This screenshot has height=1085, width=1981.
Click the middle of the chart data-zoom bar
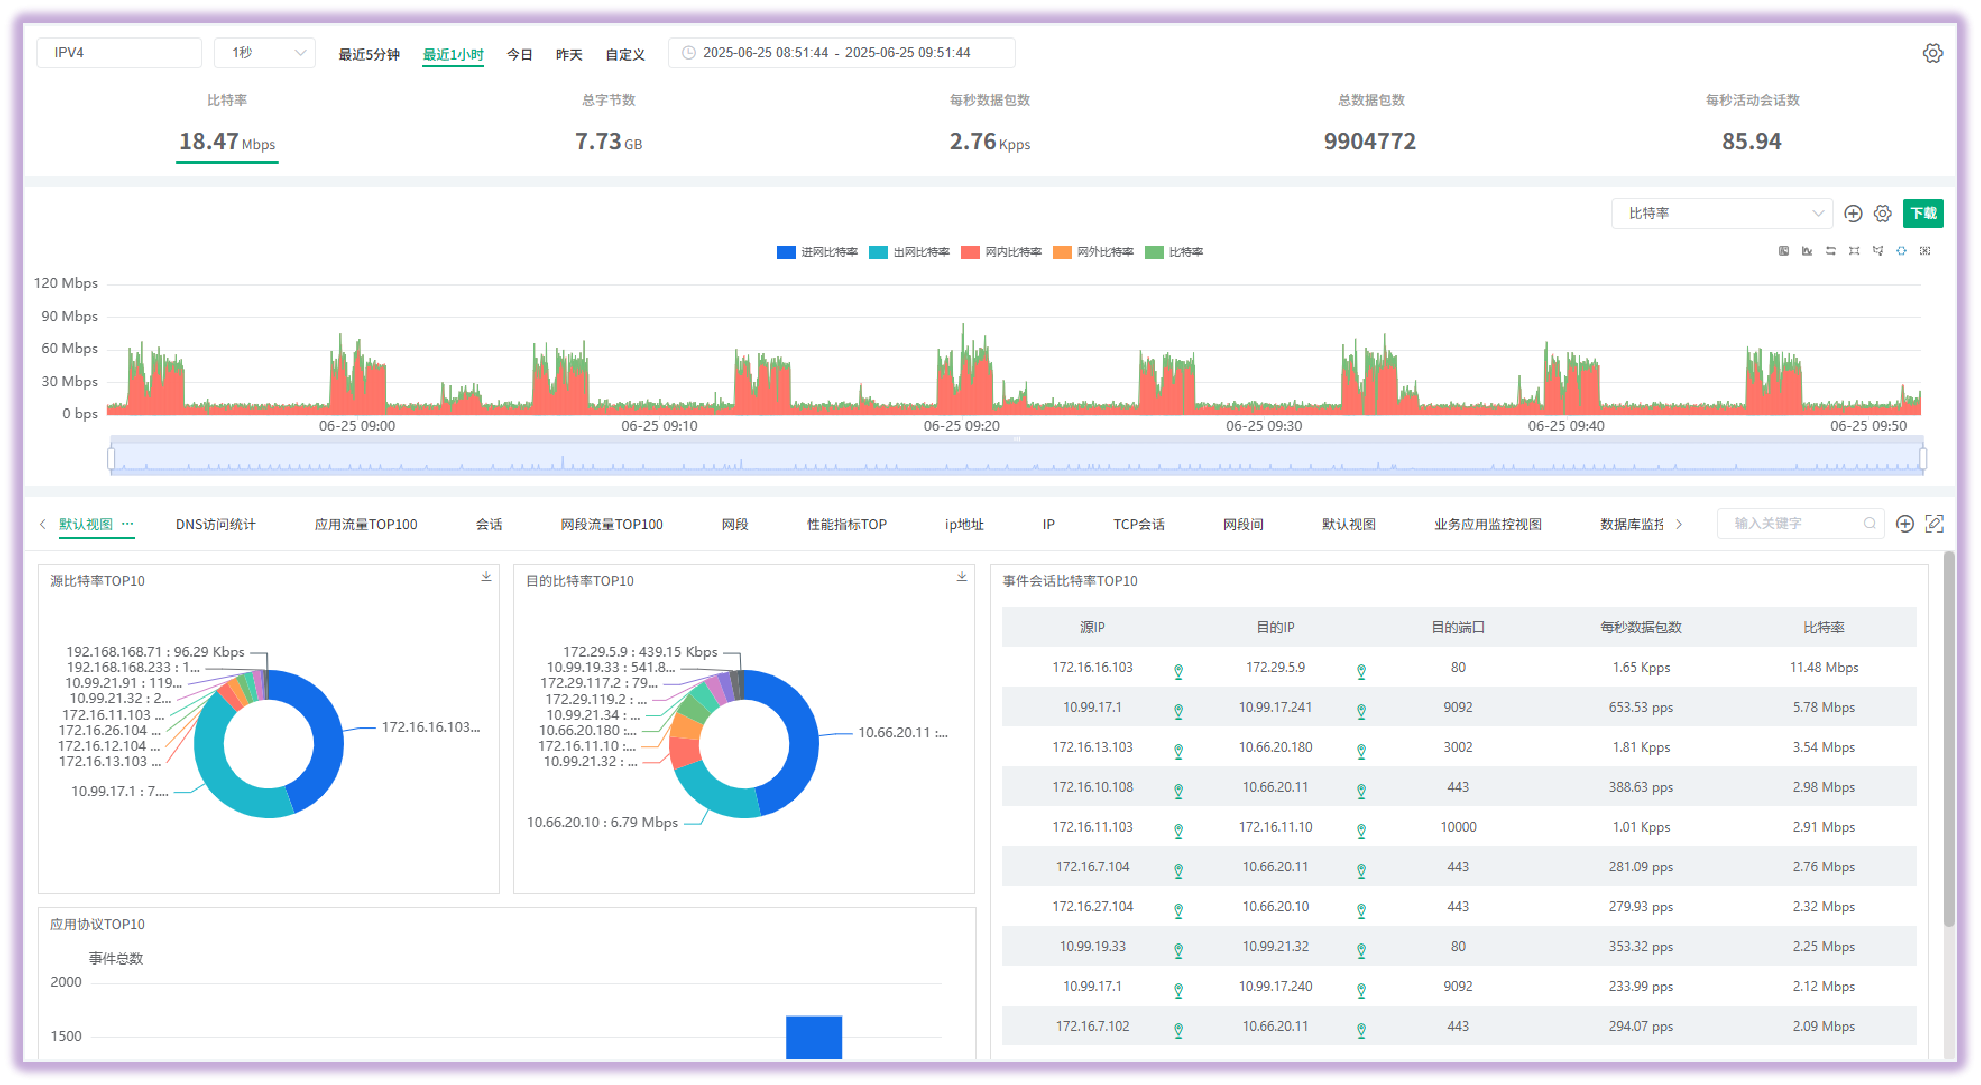pyautogui.click(x=1017, y=458)
